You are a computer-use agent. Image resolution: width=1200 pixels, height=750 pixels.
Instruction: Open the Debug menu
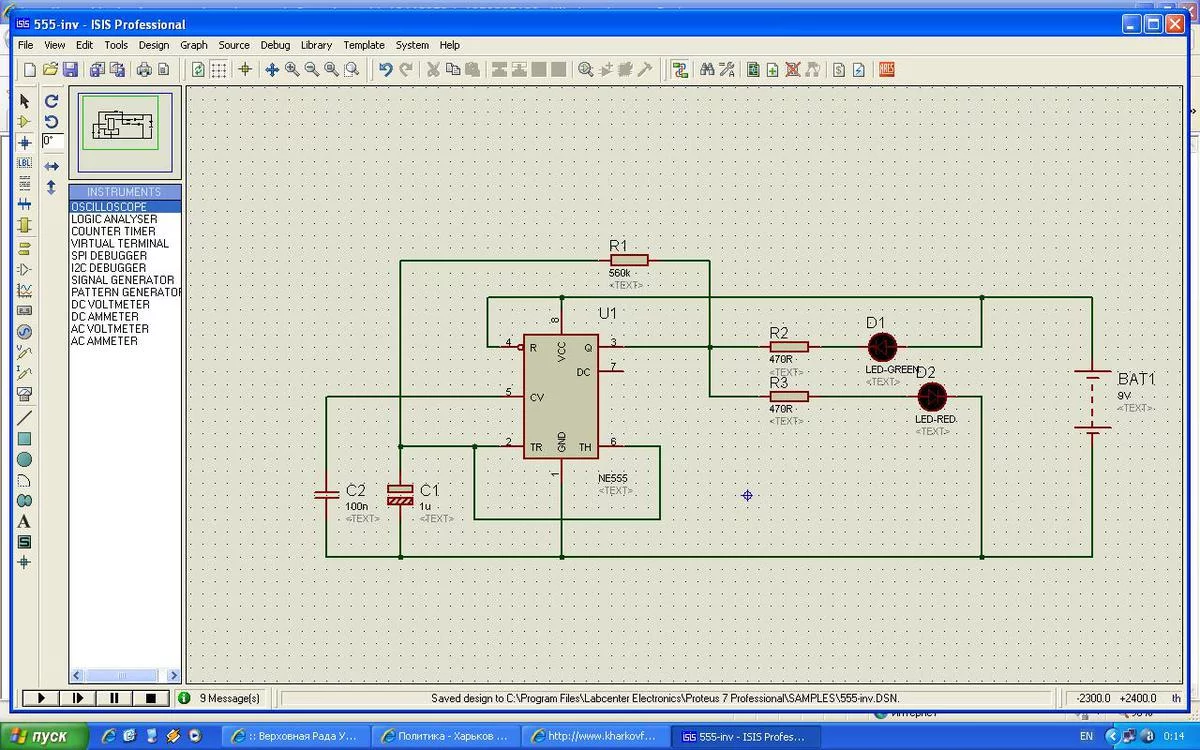click(275, 45)
